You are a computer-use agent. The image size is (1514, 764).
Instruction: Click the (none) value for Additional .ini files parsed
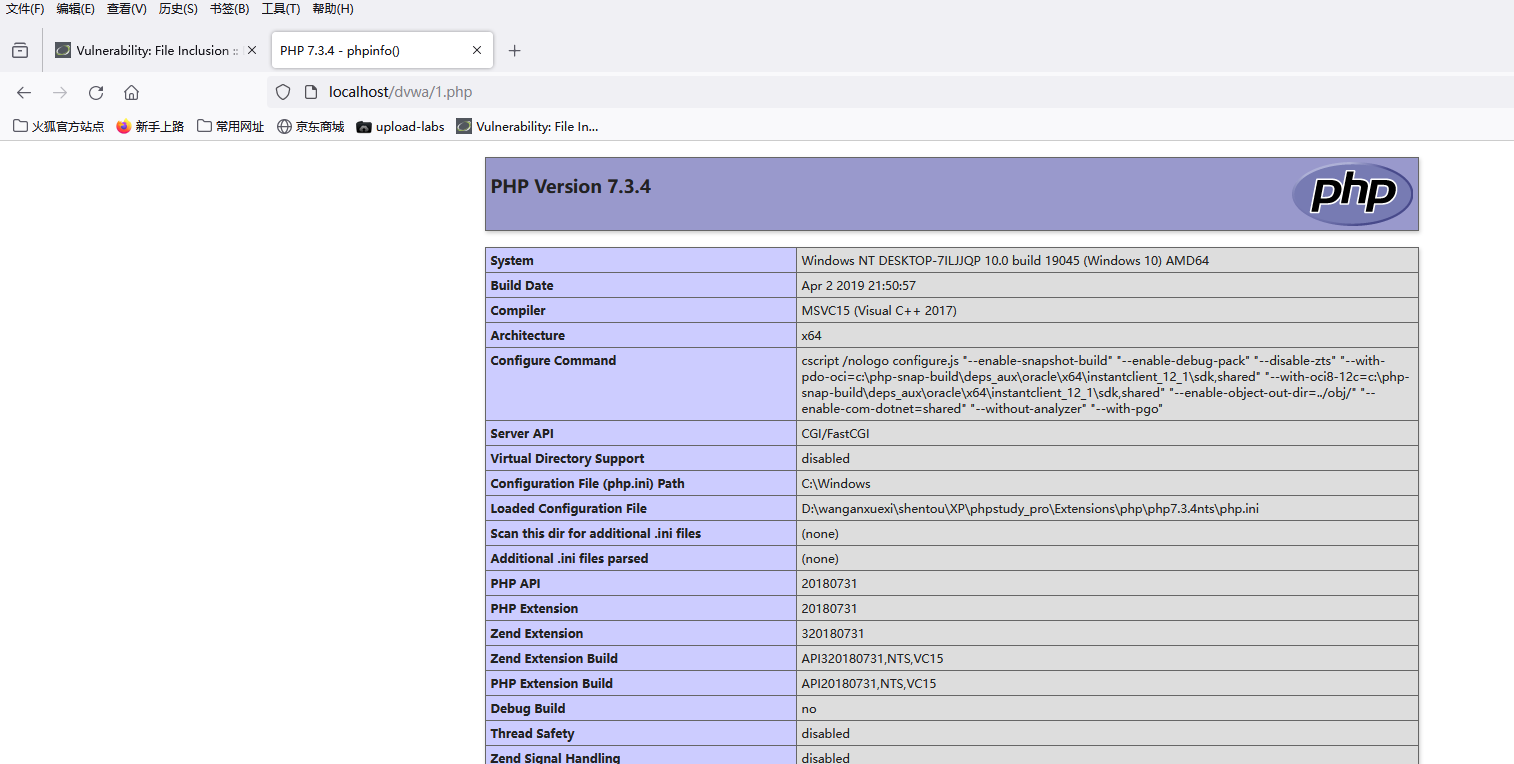(820, 559)
